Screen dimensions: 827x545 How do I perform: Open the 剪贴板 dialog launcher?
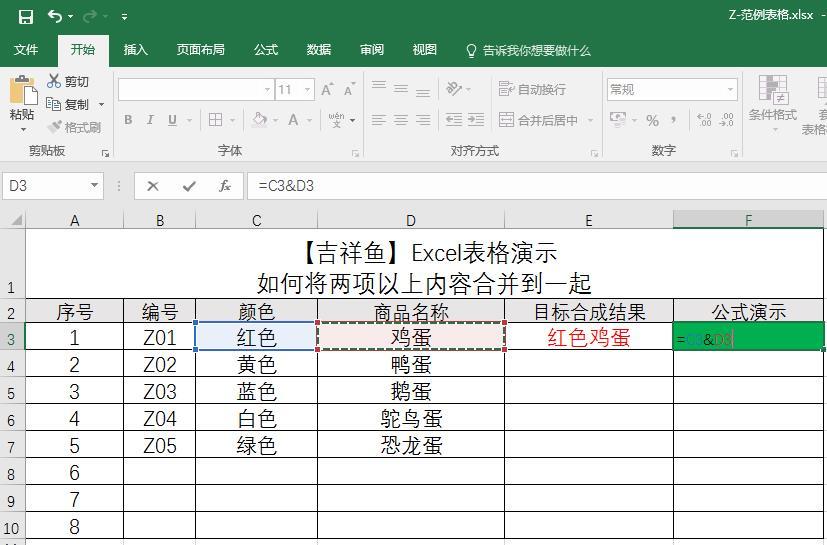(105, 153)
